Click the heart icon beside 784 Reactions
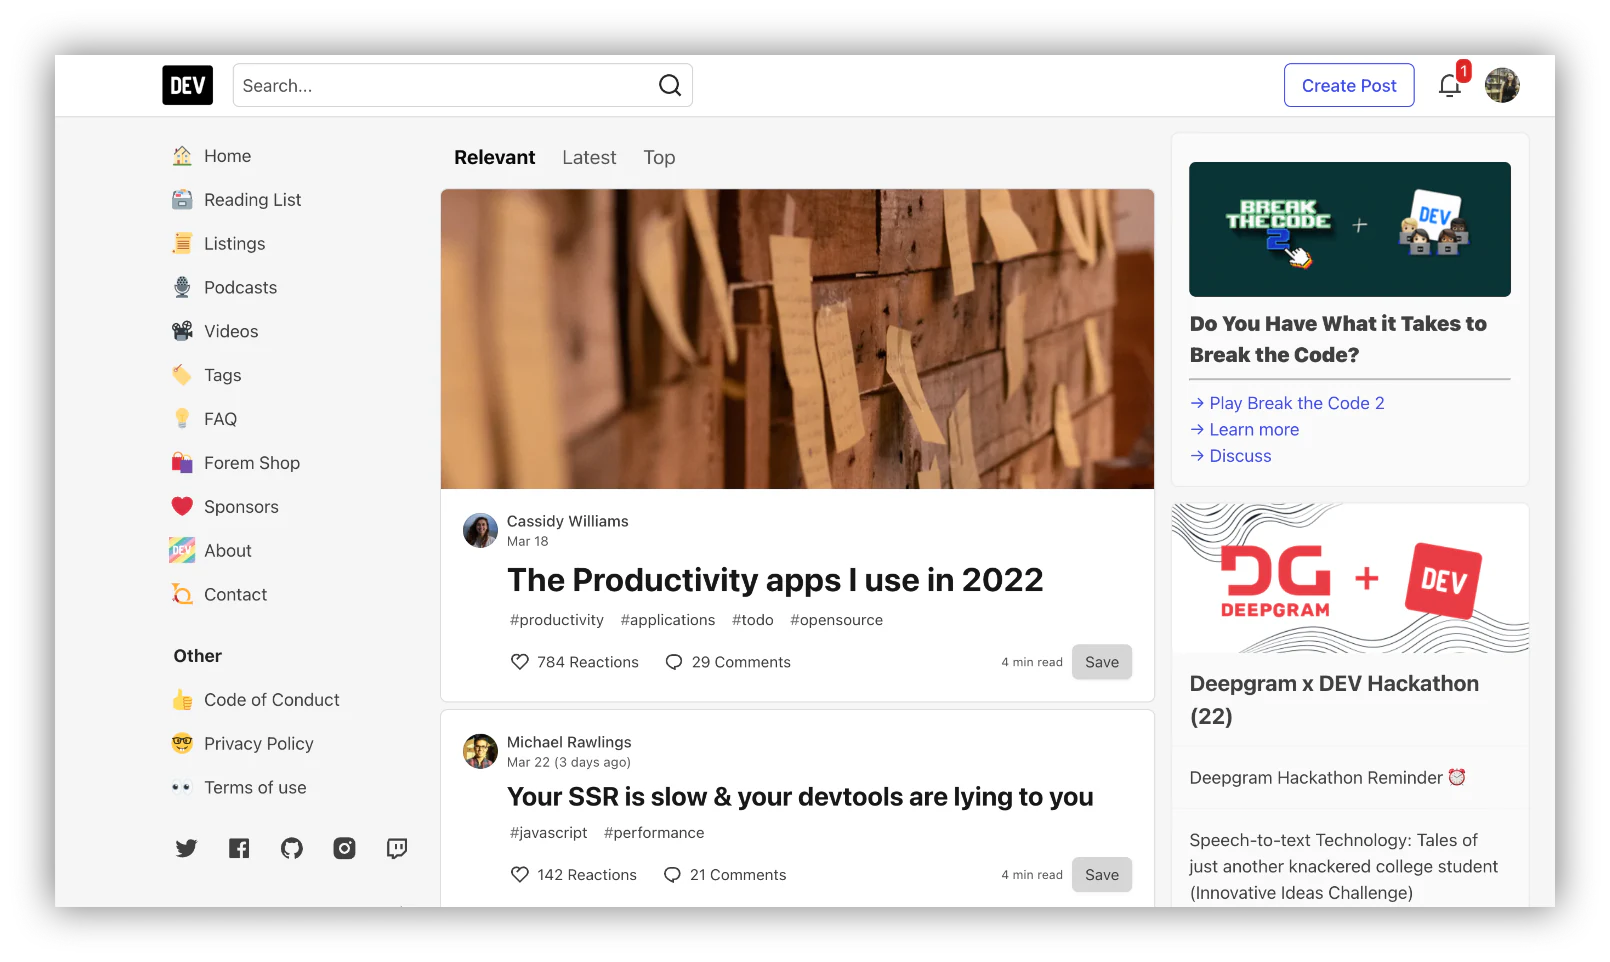This screenshot has height=962, width=1610. (520, 662)
